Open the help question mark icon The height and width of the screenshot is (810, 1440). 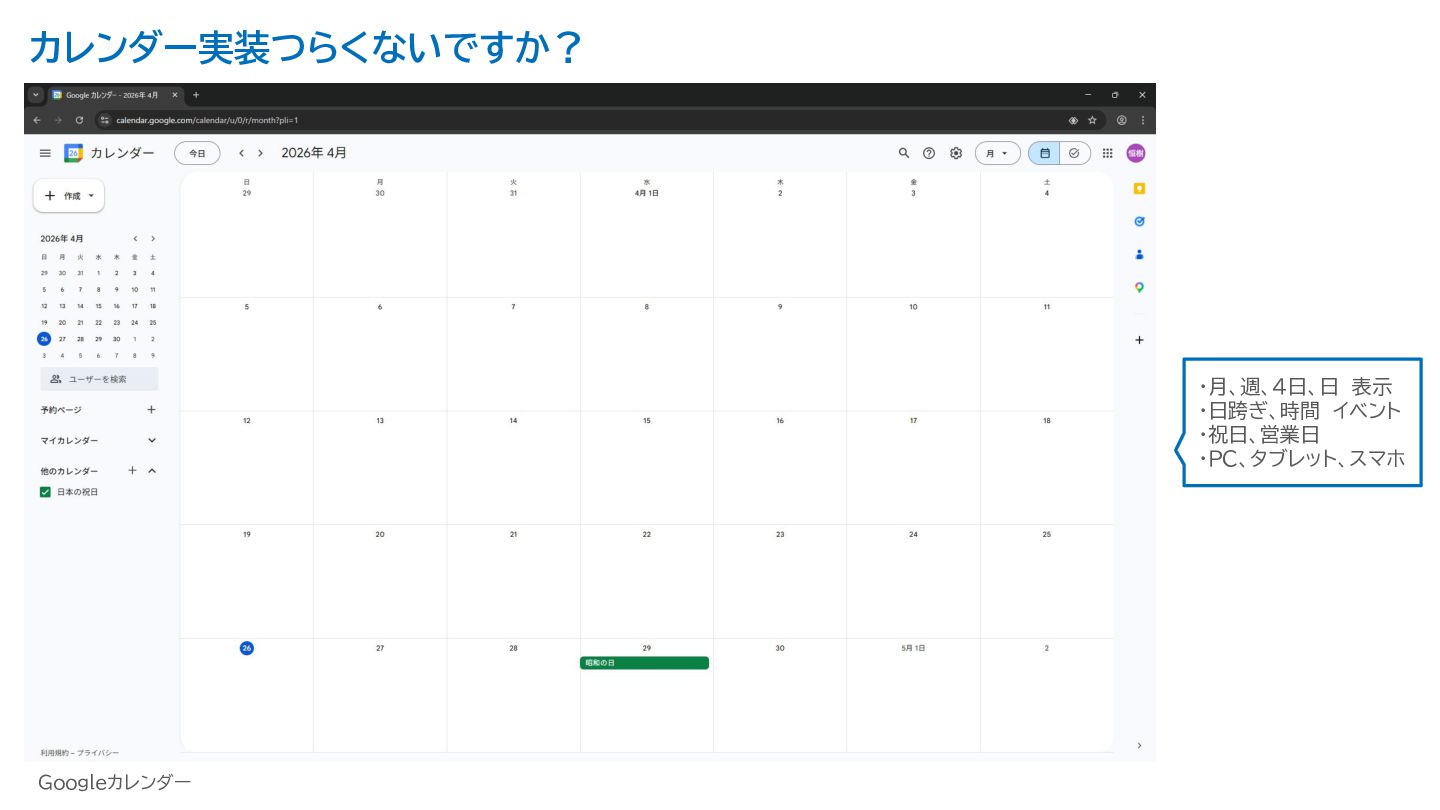tap(929, 153)
